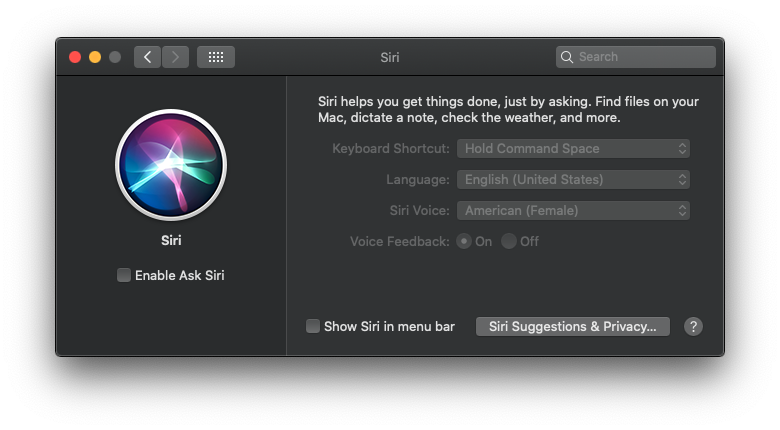Click the Siri label under the logo
The image size is (780, 430).
(x=171, y=240)
